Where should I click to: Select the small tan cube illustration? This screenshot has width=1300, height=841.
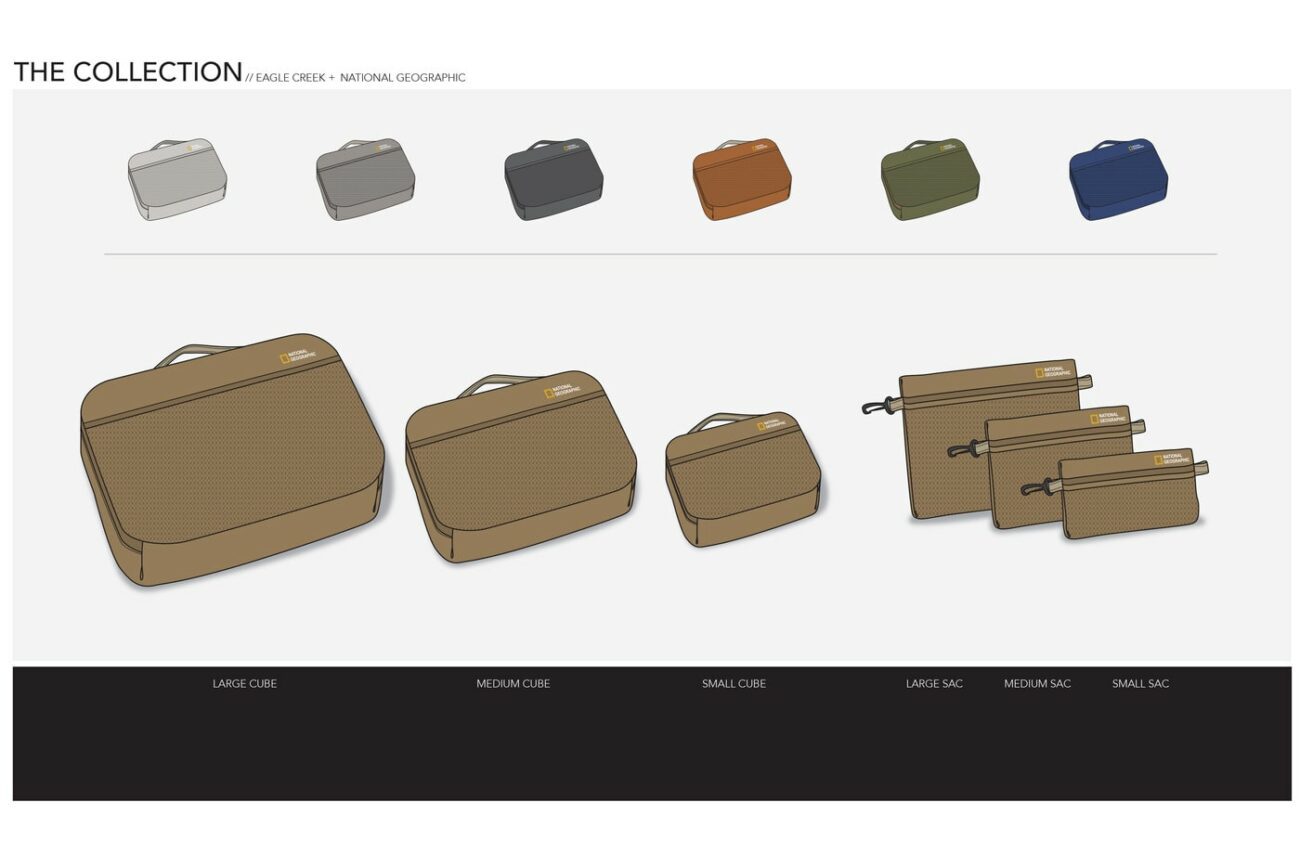click(743, 482)
